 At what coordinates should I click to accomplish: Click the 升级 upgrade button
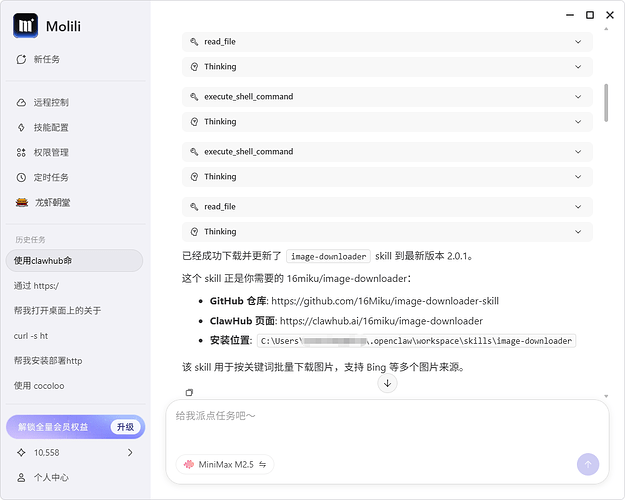click(125, 427)
